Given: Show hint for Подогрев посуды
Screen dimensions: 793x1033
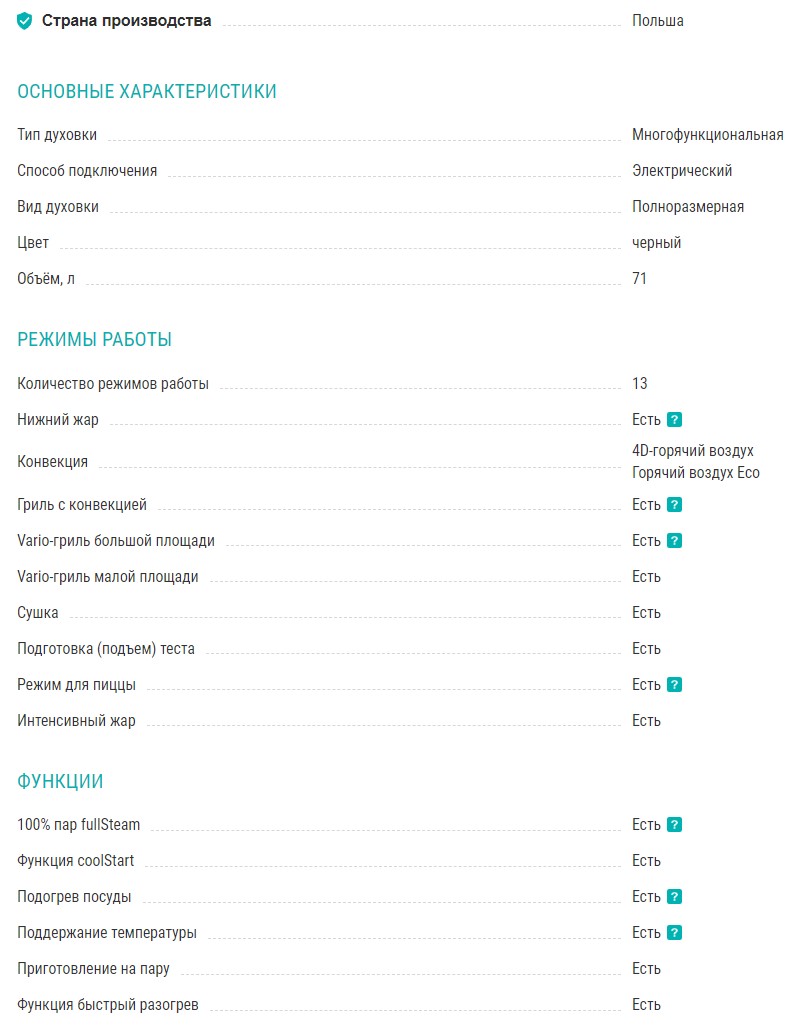Looking at the screenshot, I should click(x=675, y=897).
